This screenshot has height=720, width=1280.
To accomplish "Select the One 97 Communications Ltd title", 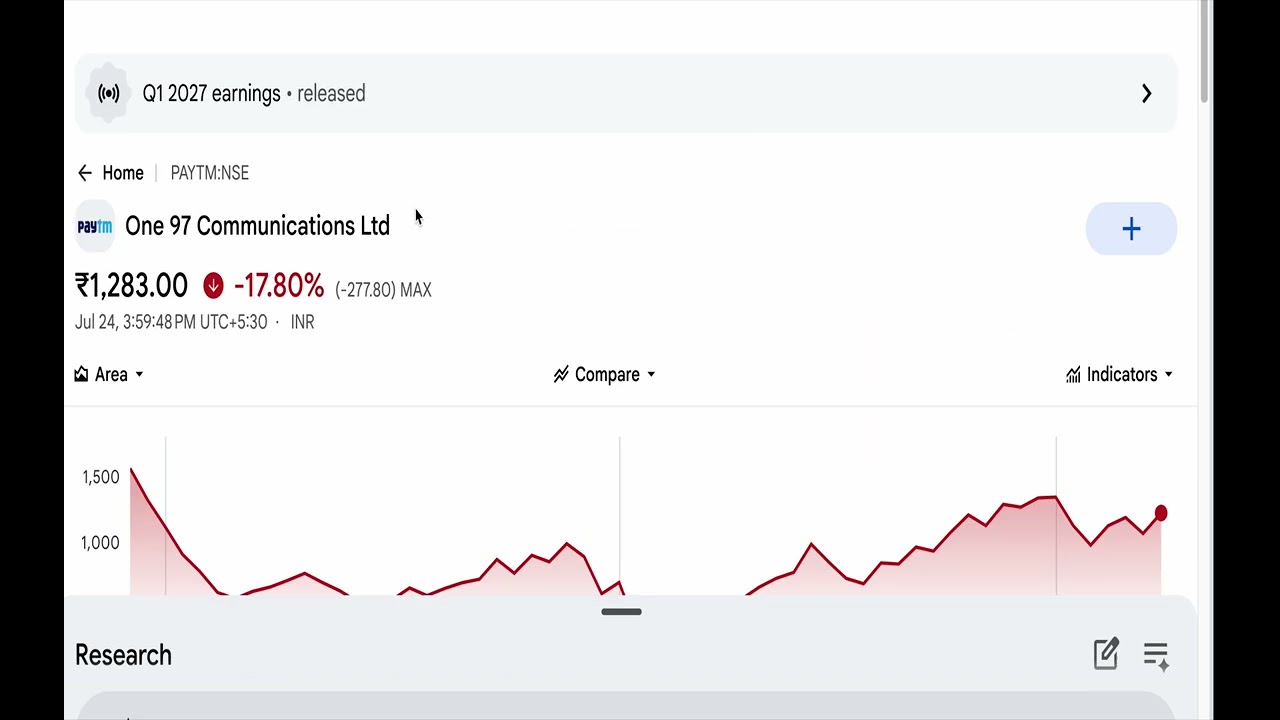I will (x=257, y=226).
